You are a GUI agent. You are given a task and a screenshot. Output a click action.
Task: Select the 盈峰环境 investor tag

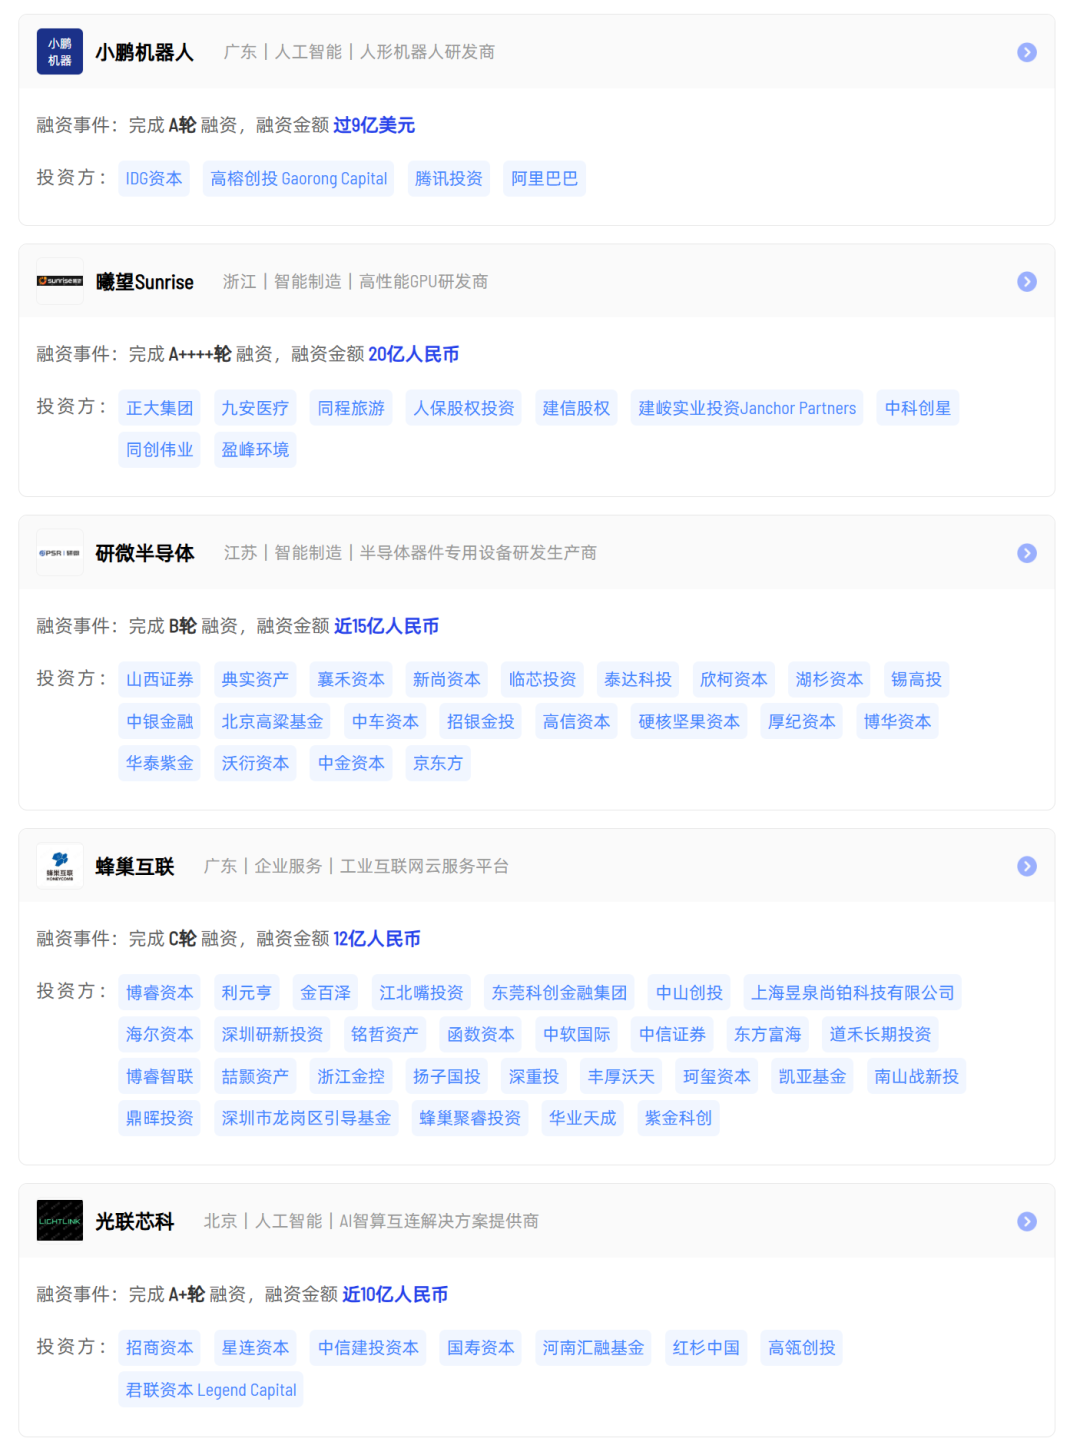pos(255,450)
